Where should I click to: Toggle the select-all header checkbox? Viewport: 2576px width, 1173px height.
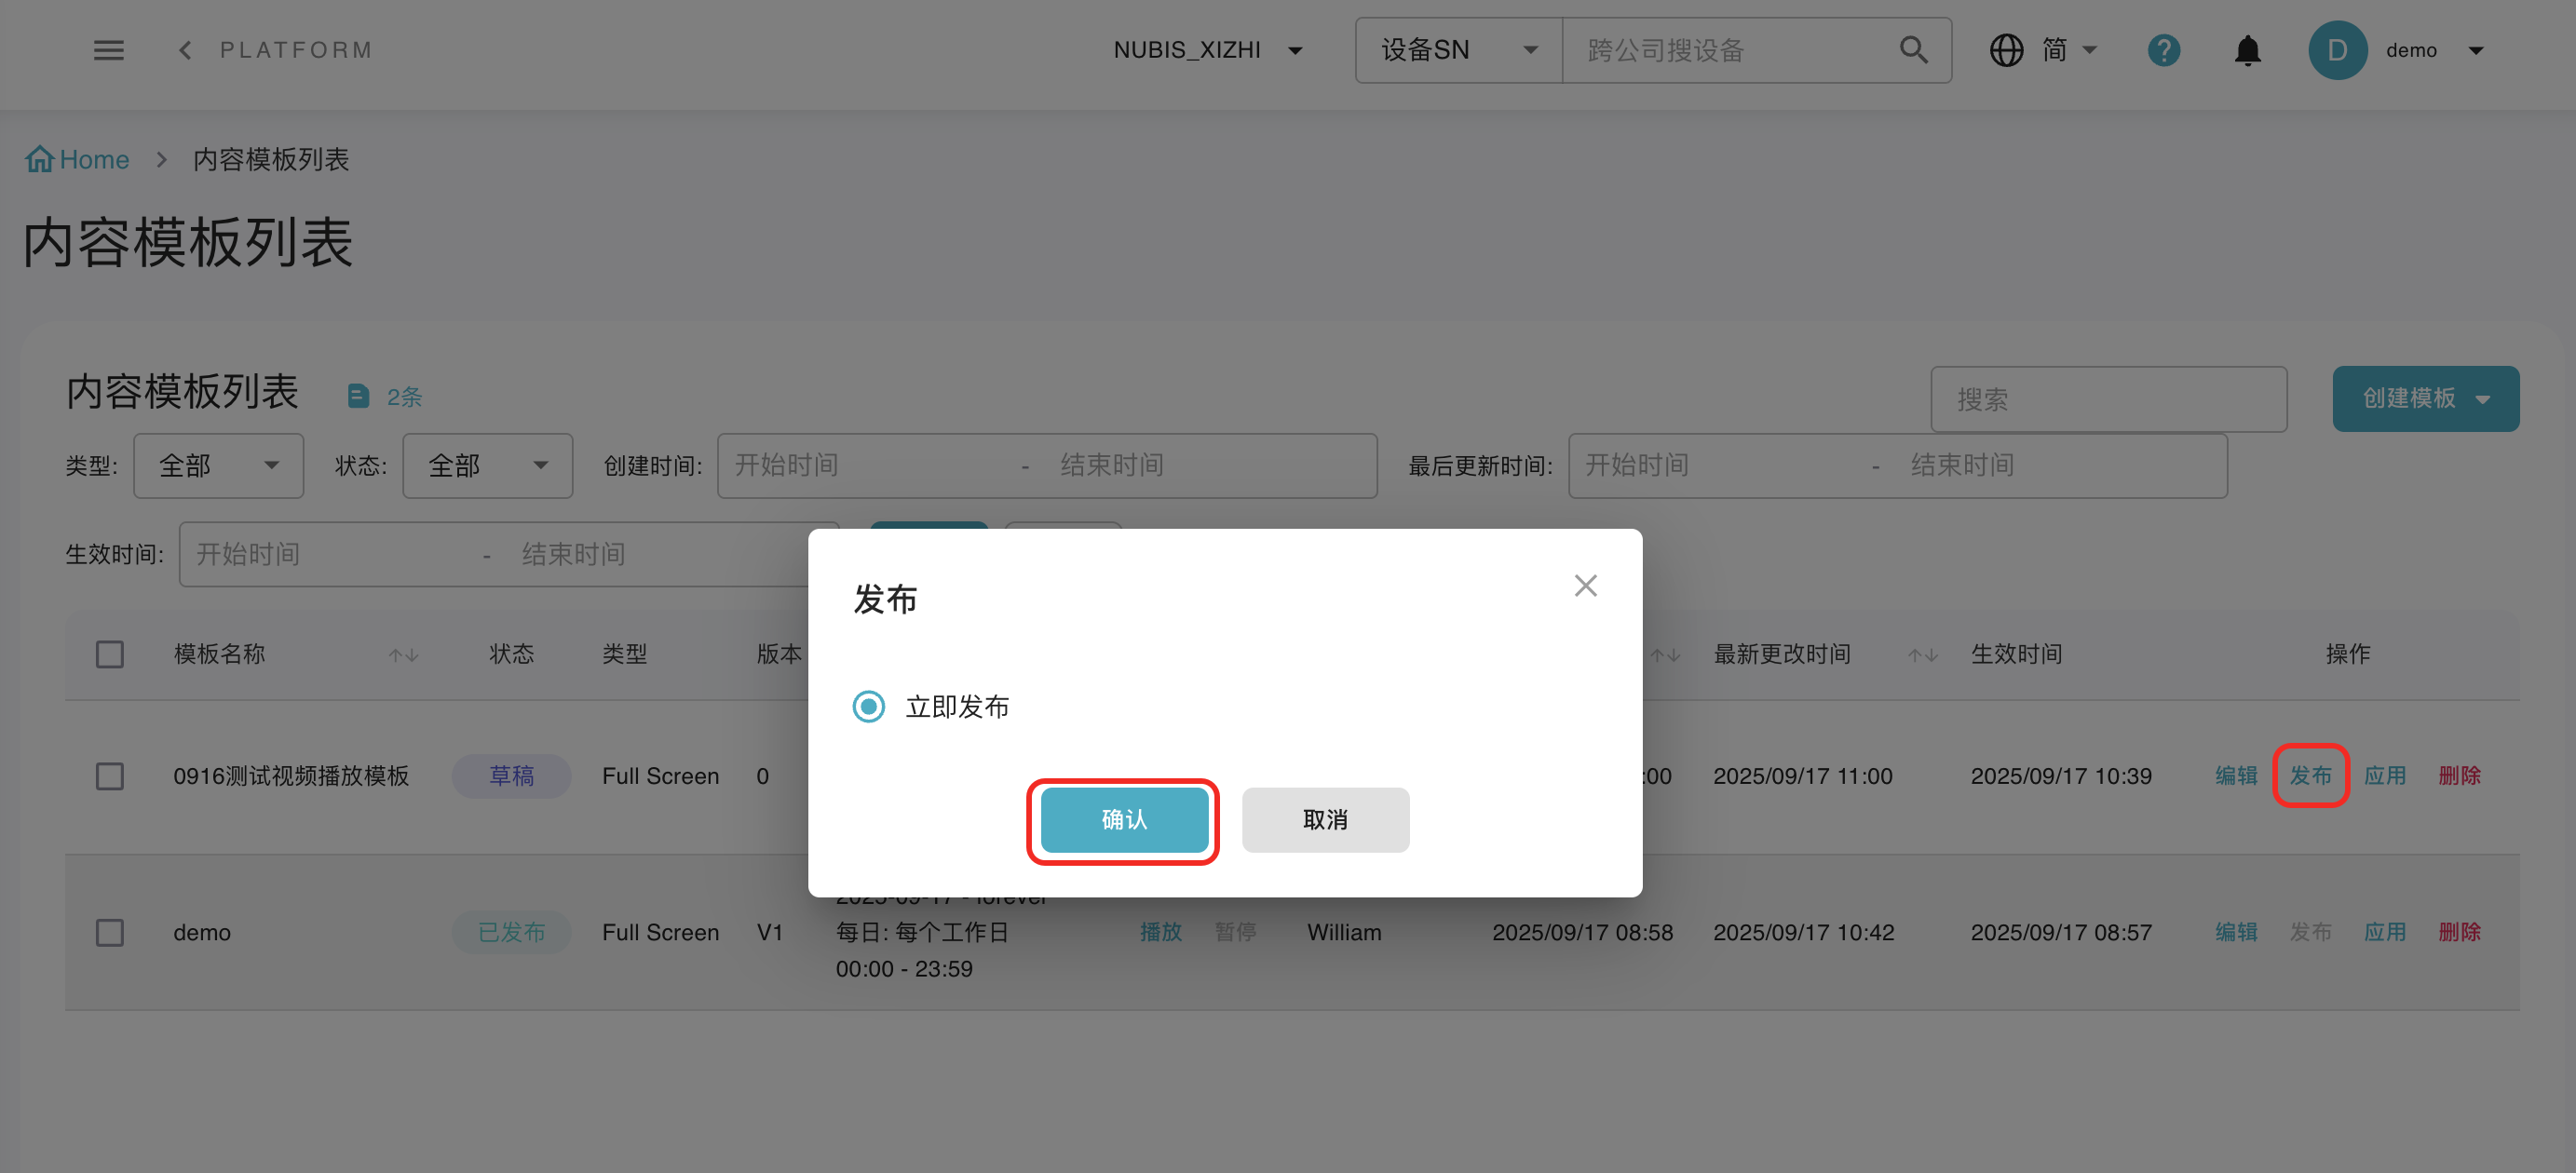tap(110, 655)
